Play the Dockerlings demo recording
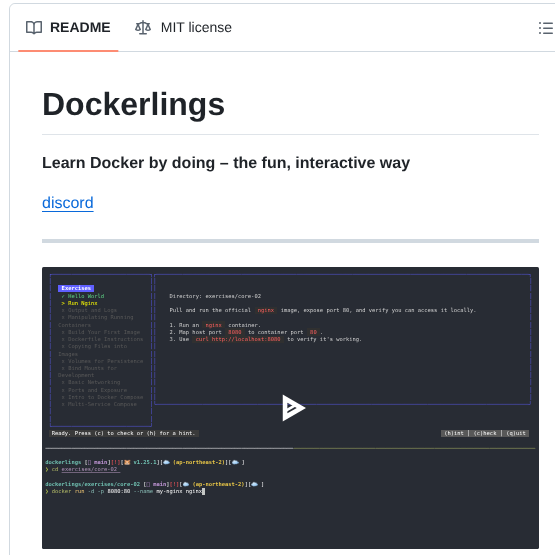 pyautogui.click(x=293, y=408)
